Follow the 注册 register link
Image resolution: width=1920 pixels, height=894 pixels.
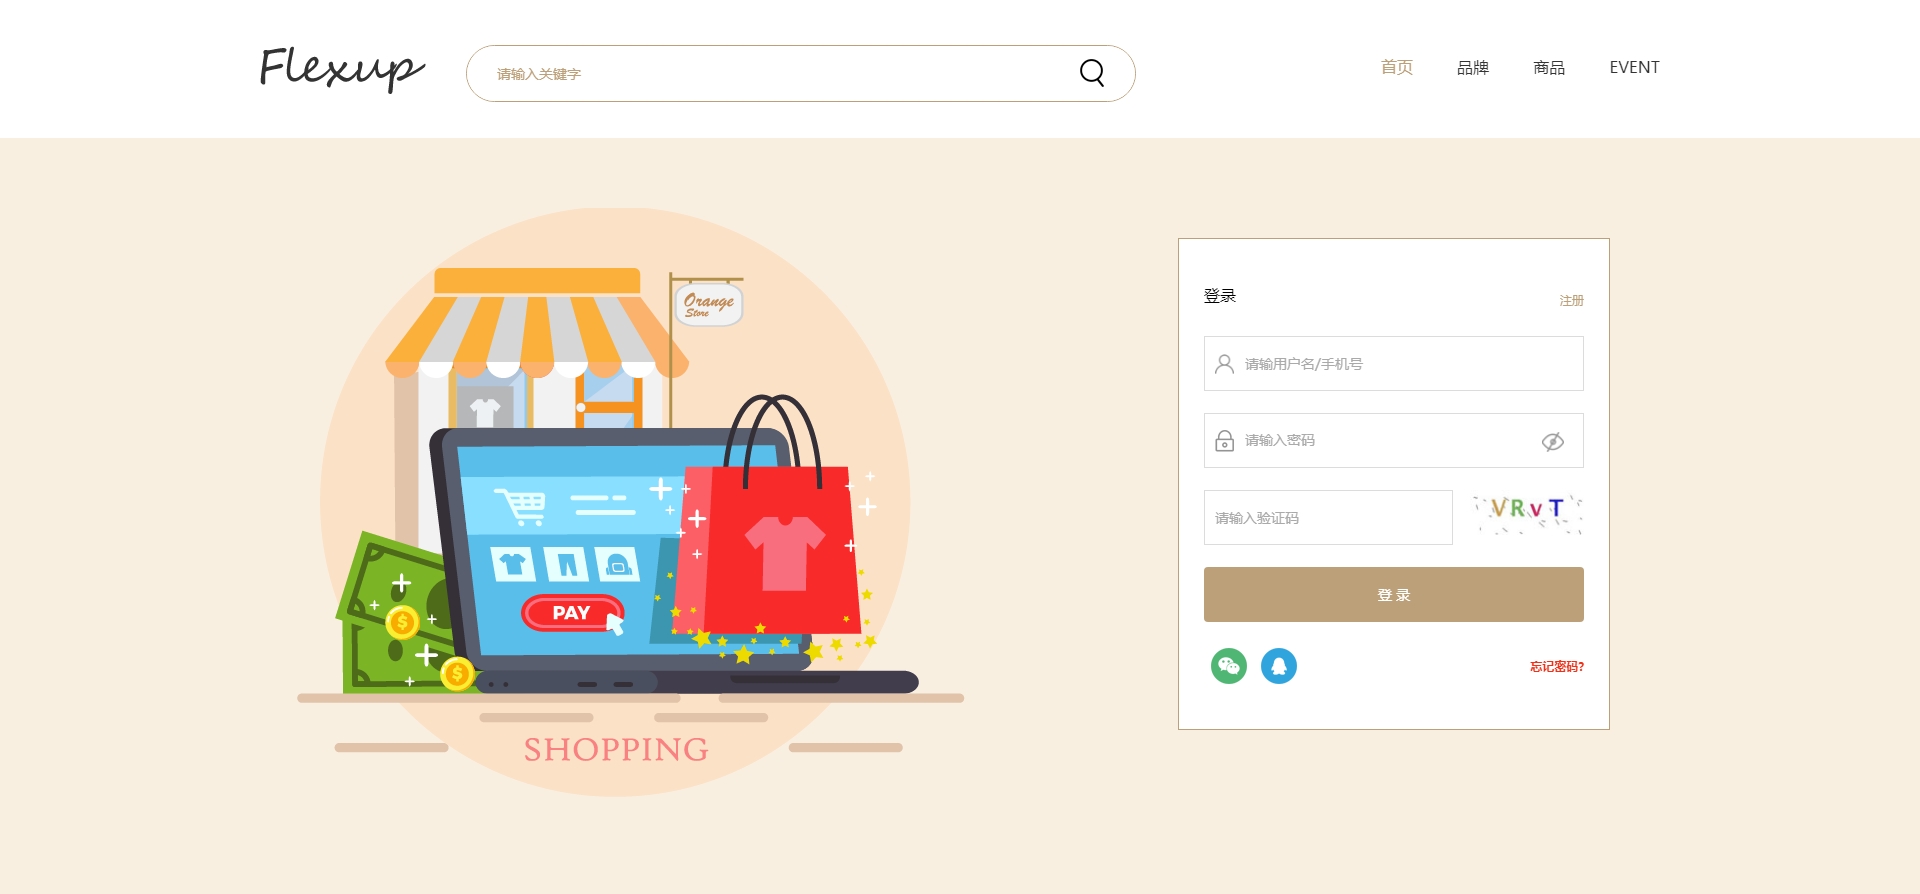tap(1572, 300)
